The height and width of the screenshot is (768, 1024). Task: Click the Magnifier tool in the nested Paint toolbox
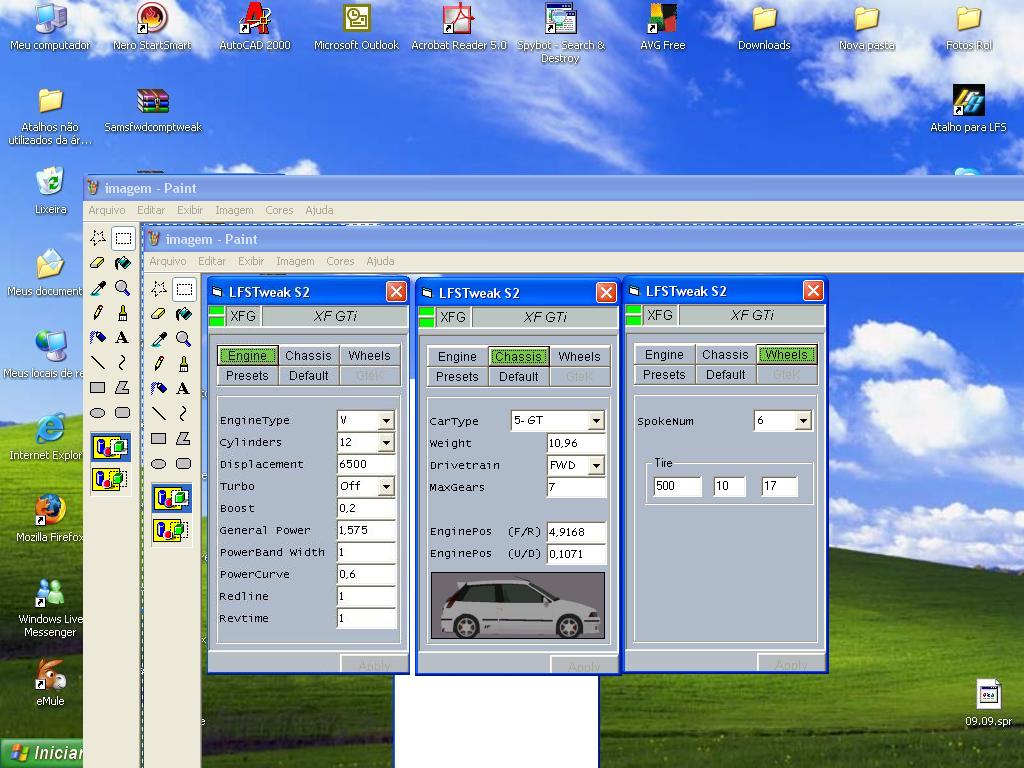click(x=184, y=338)
